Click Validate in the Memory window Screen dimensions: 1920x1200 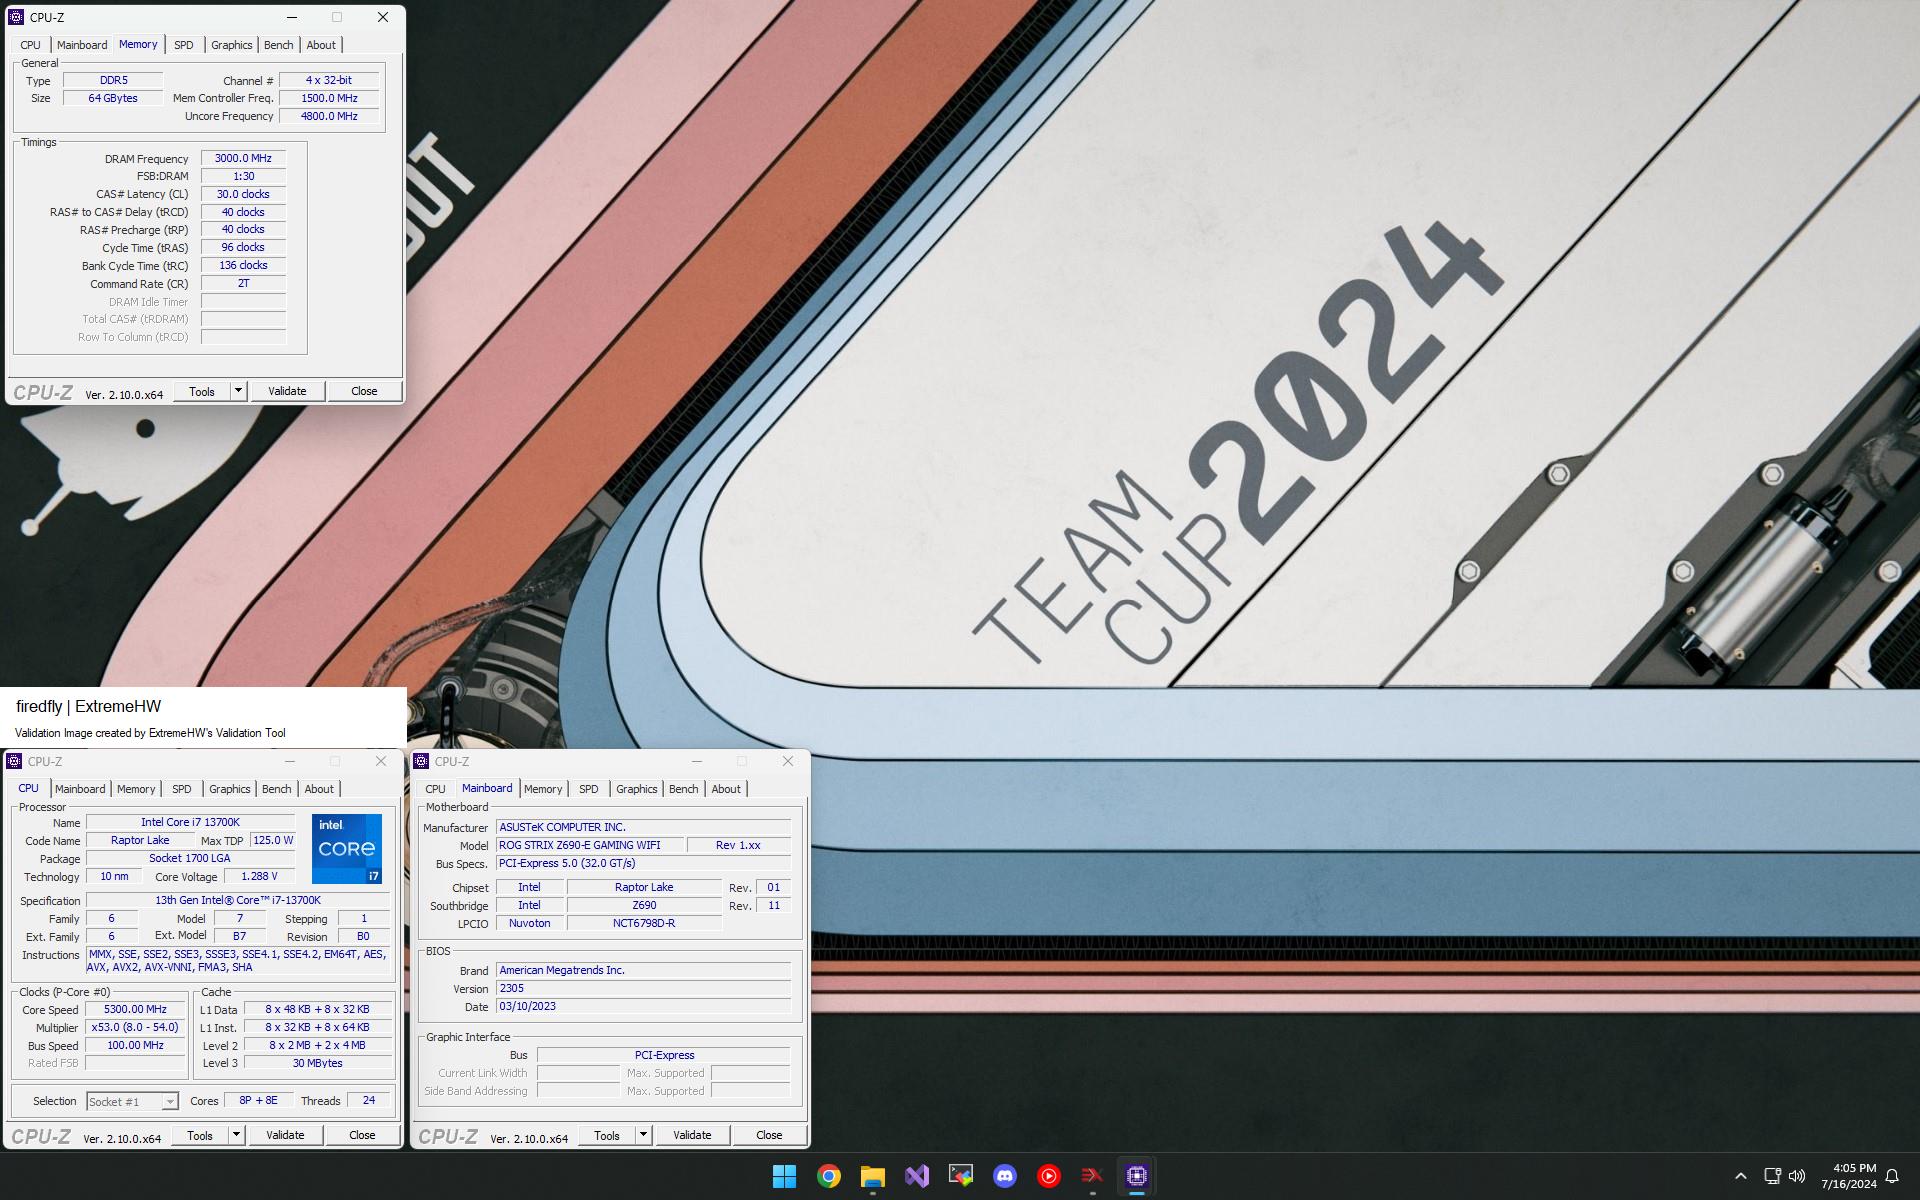coord(287,391)
